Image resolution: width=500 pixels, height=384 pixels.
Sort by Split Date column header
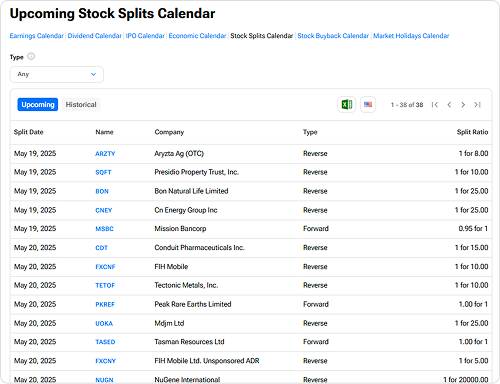pos(29,132)
